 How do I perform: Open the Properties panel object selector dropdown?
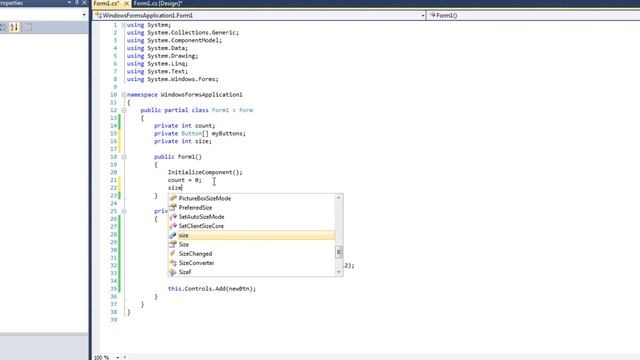coord(84,15)
